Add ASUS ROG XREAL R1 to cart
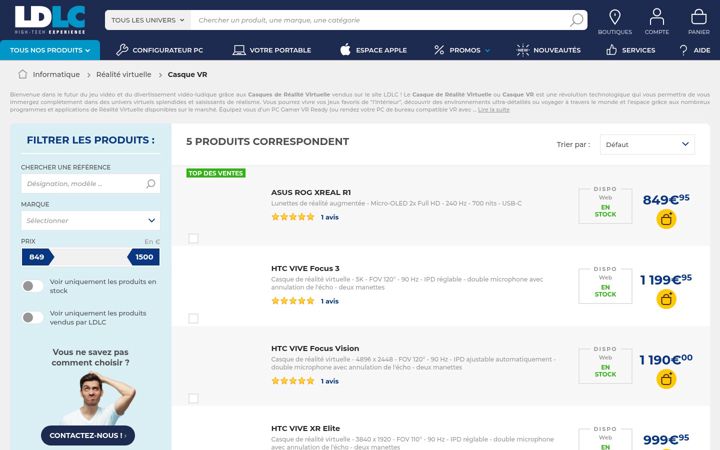Viewport: 720px width, 450px height. pyautogui.click(x=666, y=219)
